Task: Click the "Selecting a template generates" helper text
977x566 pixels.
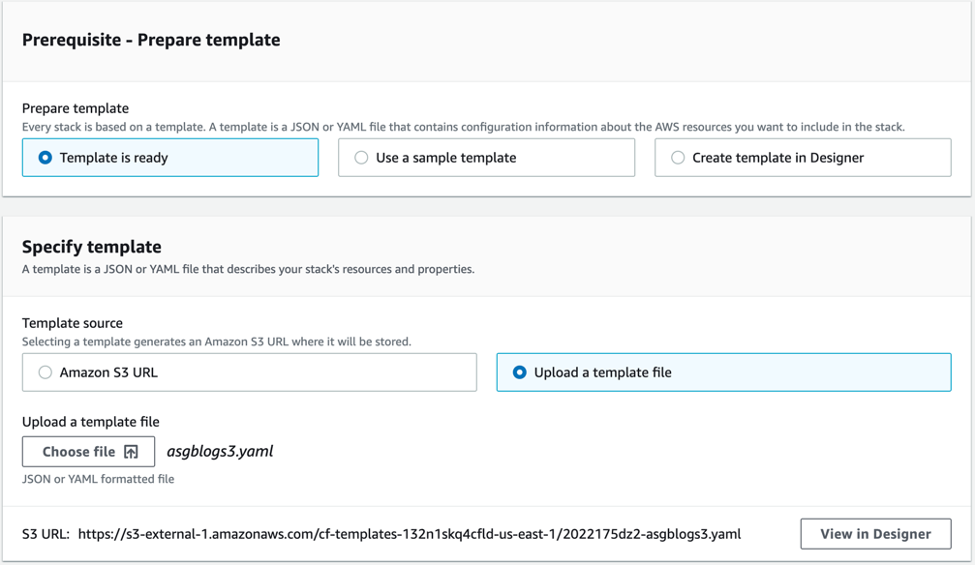Action: (216, 342)
